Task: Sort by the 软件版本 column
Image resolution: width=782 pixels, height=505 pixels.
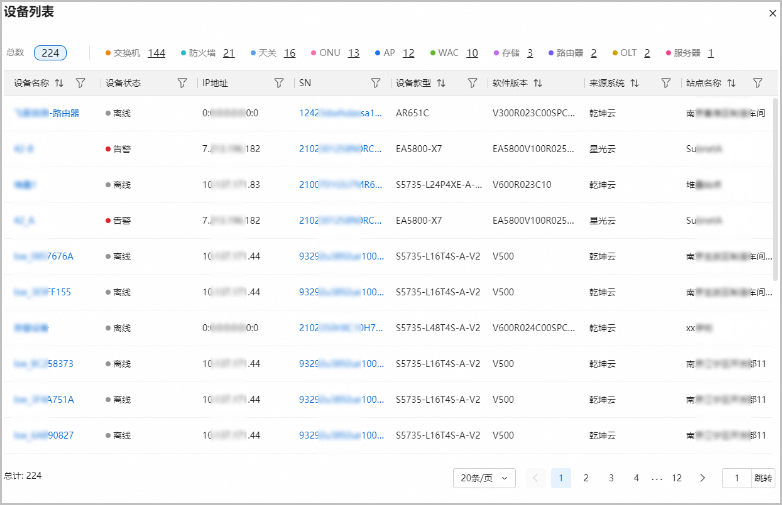Action: (538, 83)
